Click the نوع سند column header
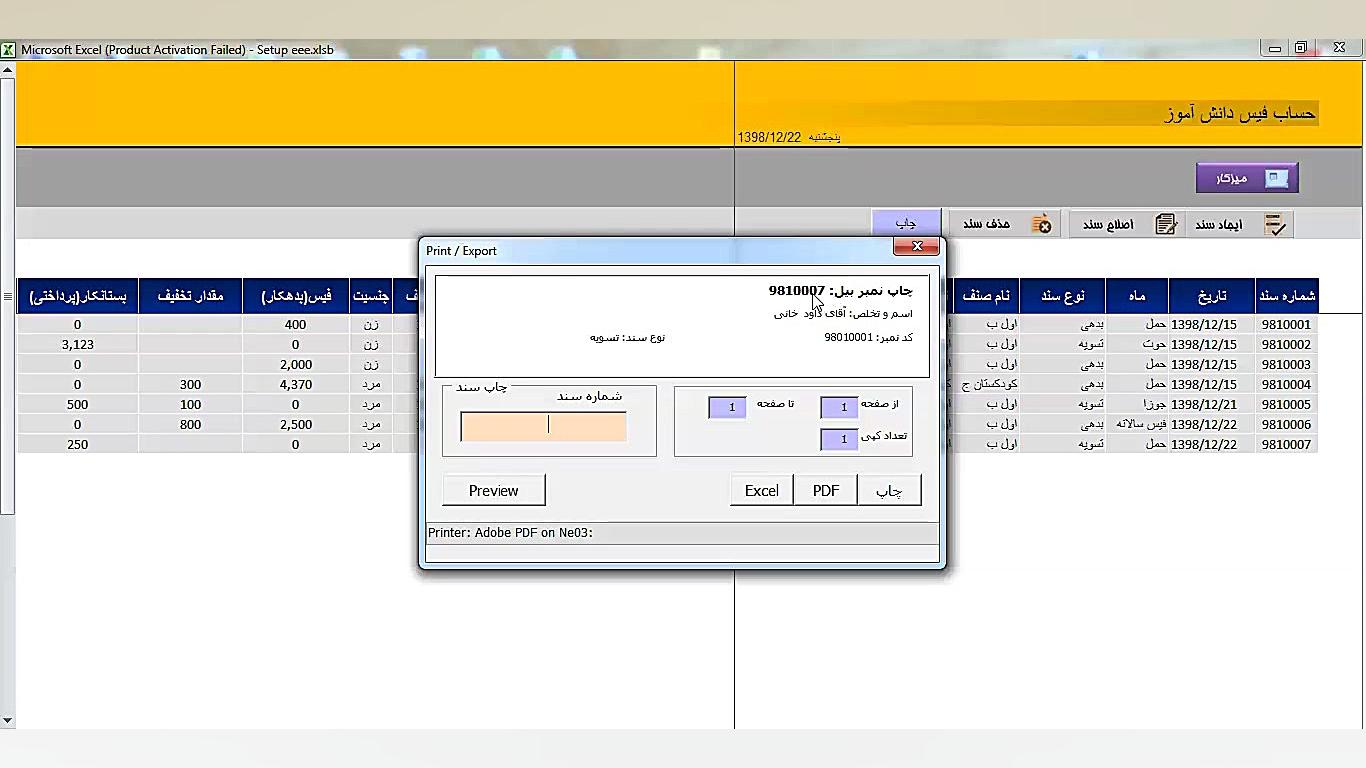This screenshot has height=768, width=1366. 1062,296
